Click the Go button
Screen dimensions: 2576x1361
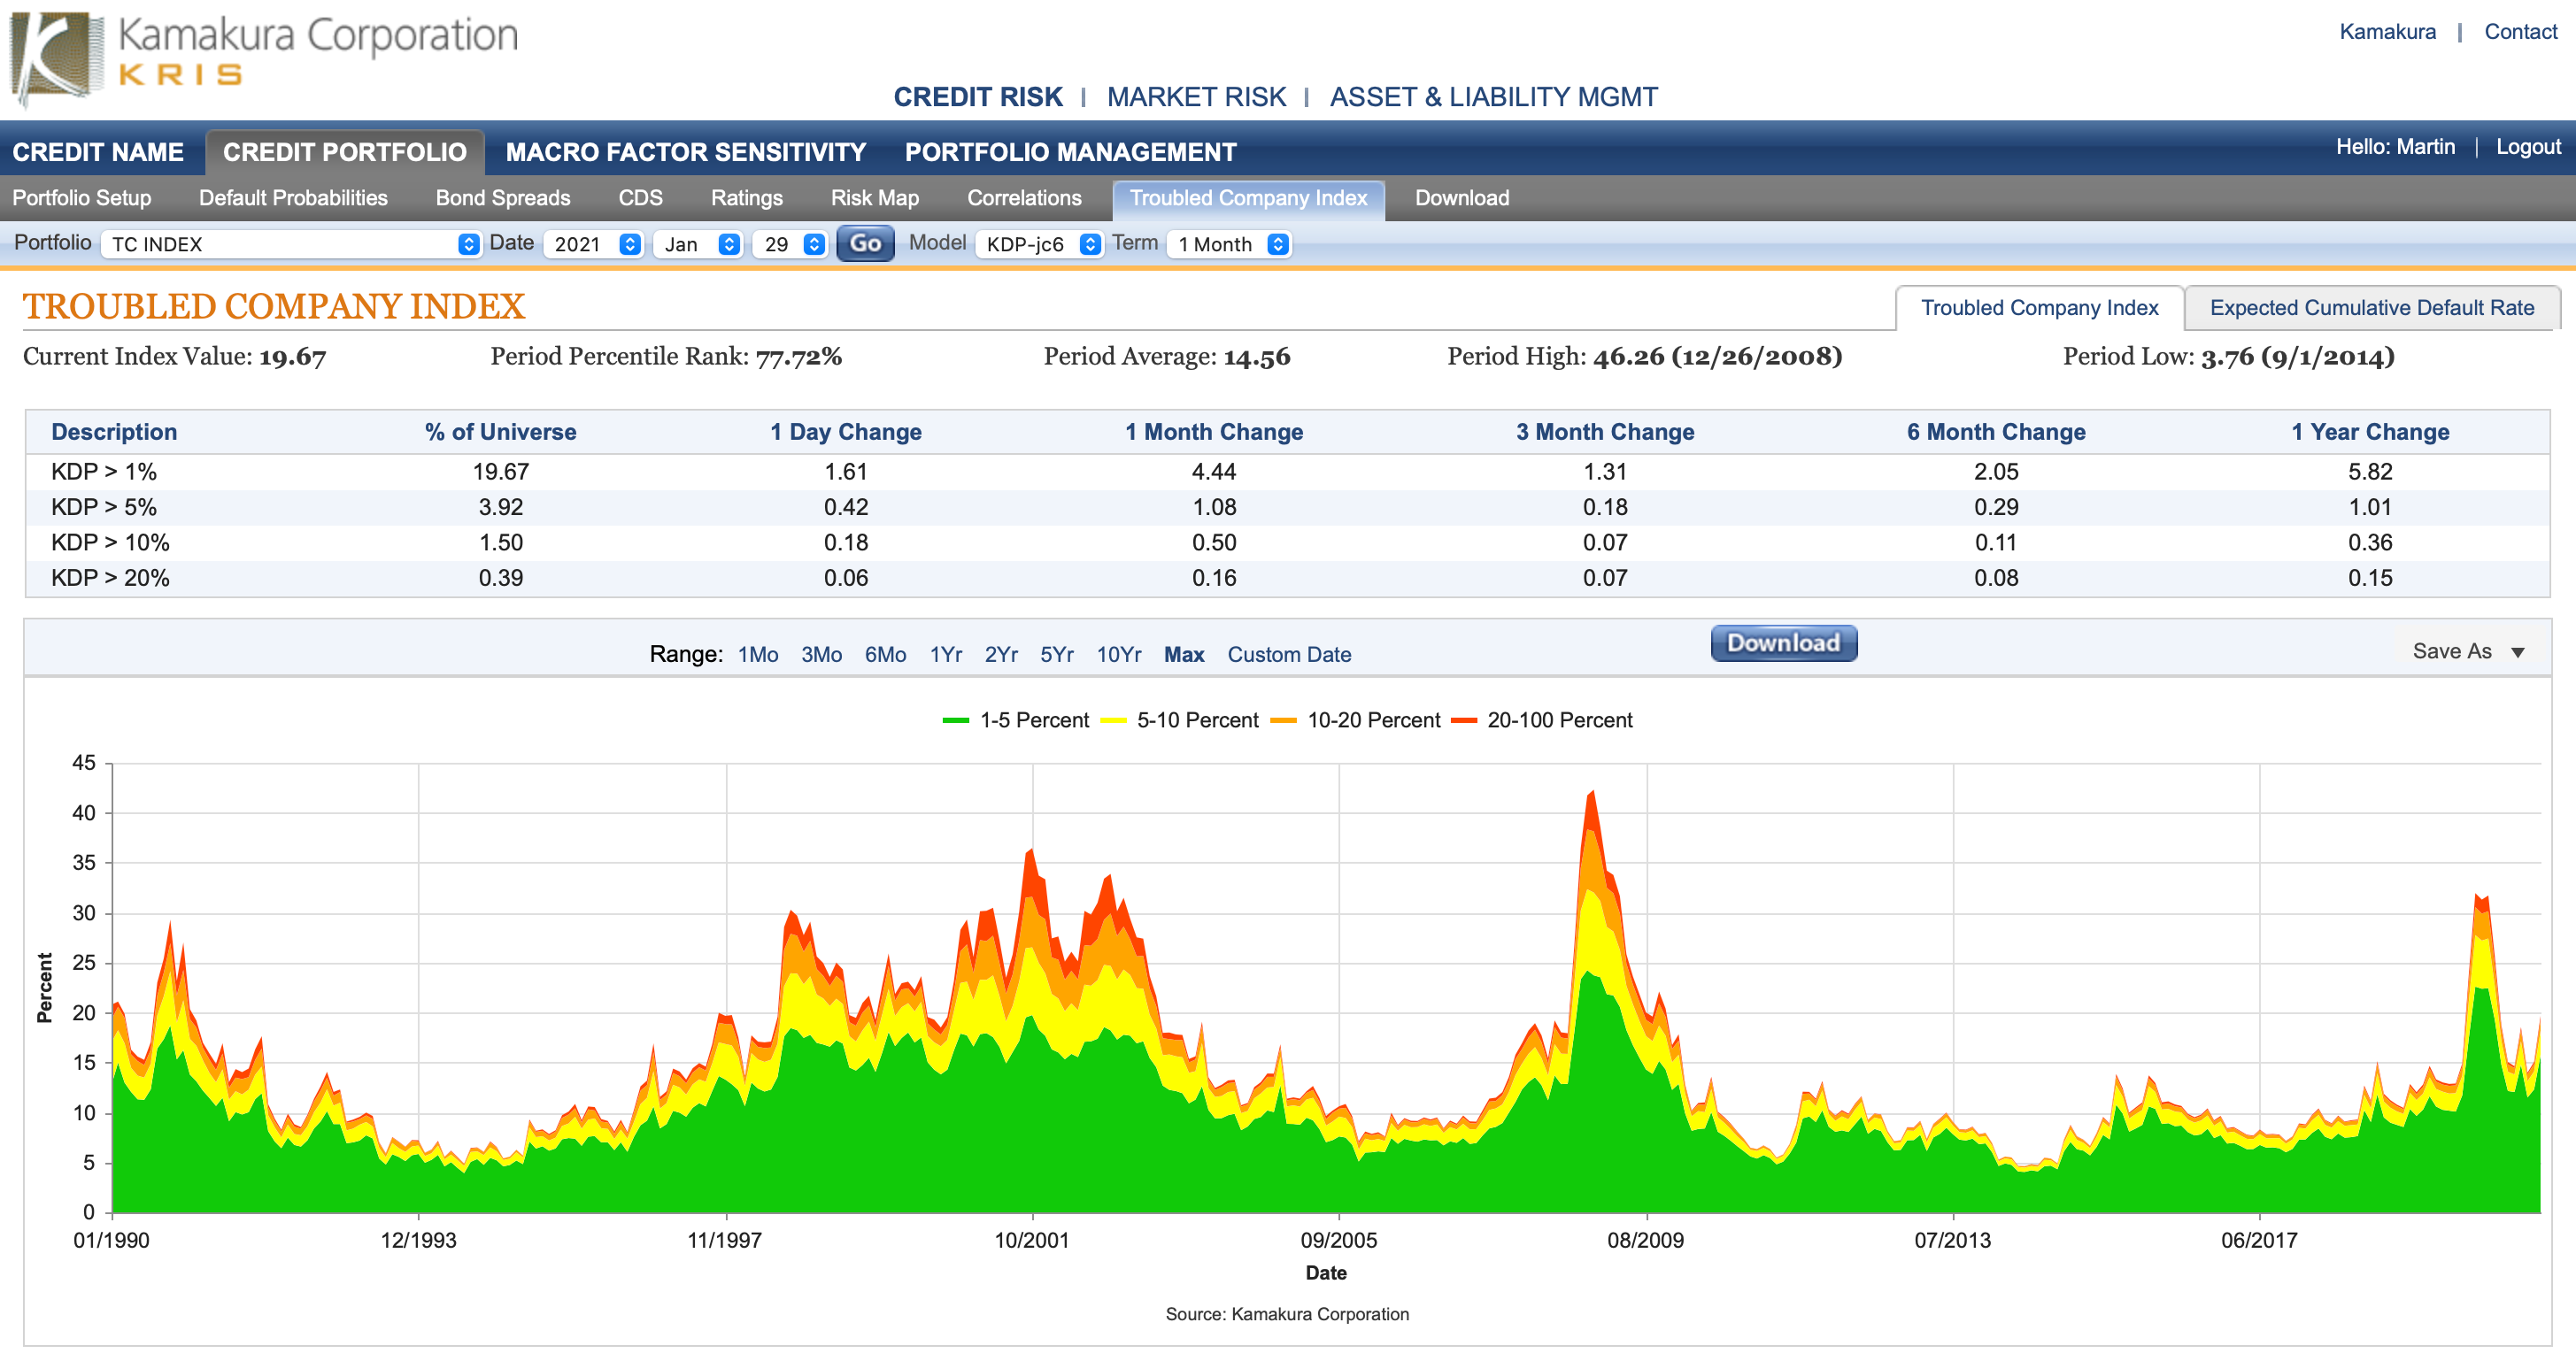click(x=865, y=244)
